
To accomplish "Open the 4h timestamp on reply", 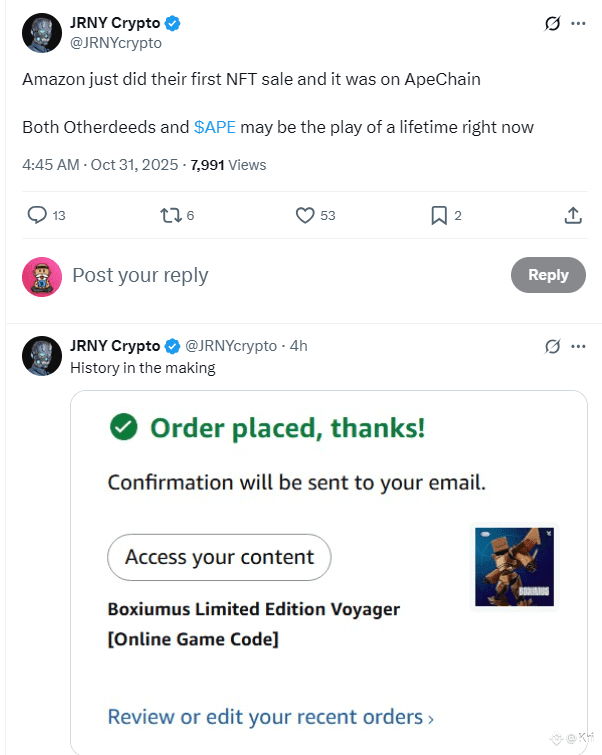I will click(298, 346).
